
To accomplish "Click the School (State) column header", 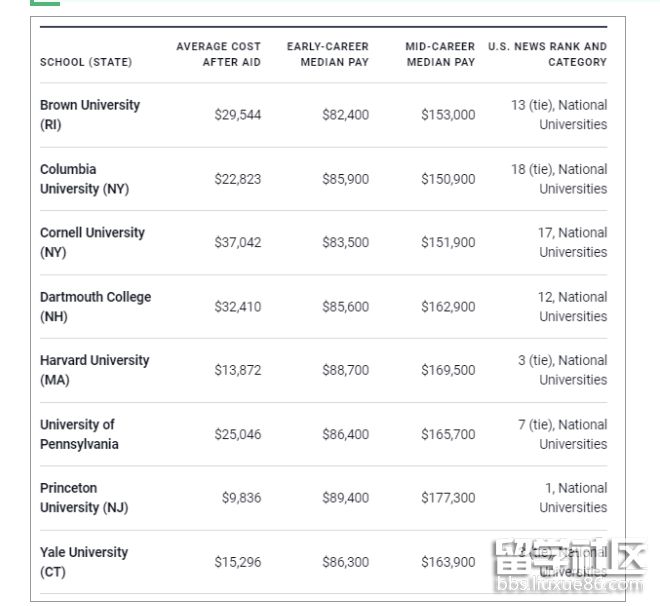I will coord(86,62).
